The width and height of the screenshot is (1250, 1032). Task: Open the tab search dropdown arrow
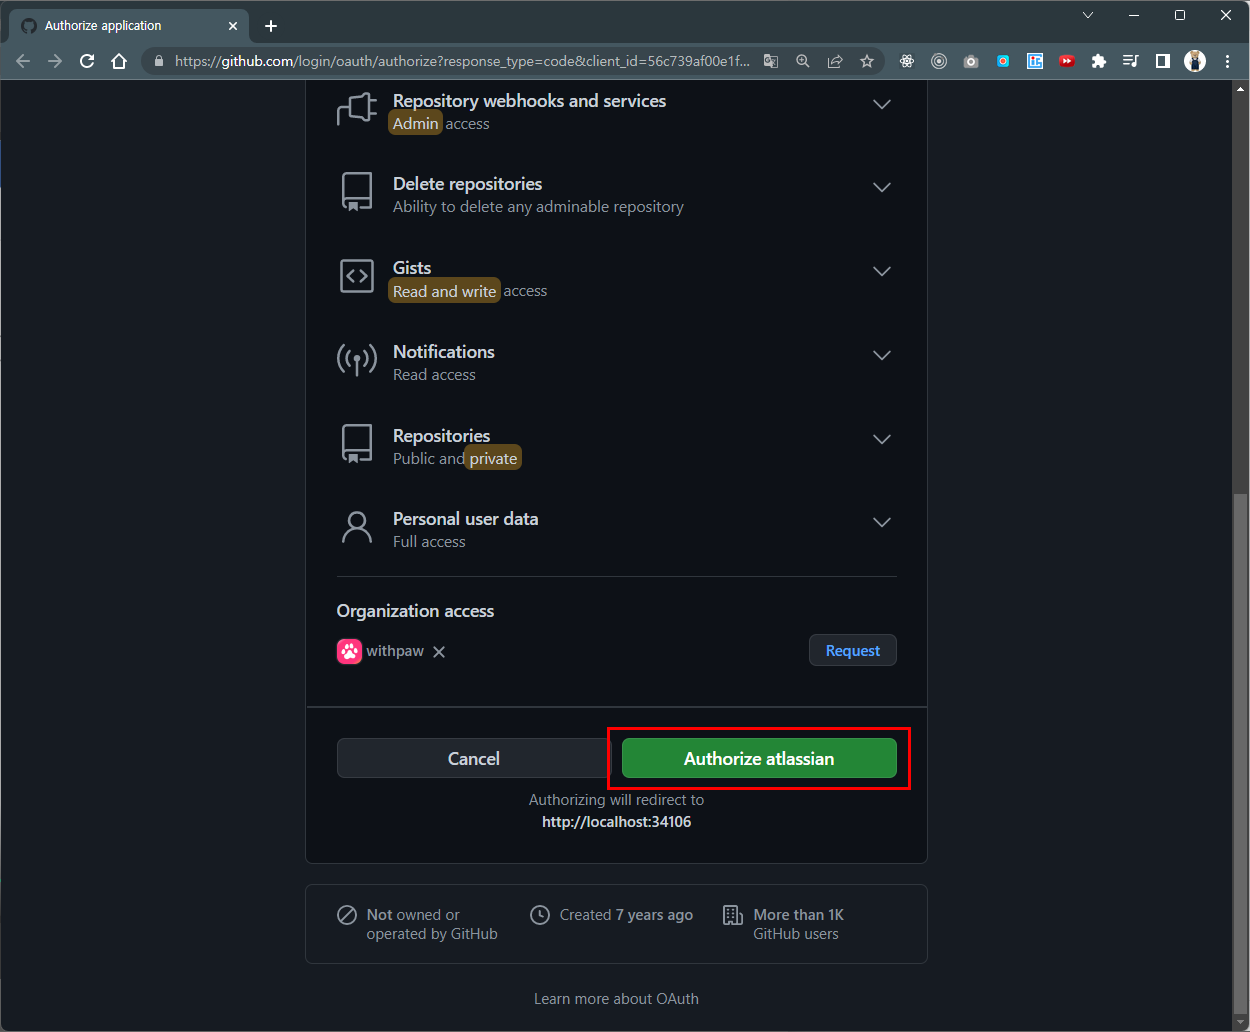click(x=1088, y=15)
